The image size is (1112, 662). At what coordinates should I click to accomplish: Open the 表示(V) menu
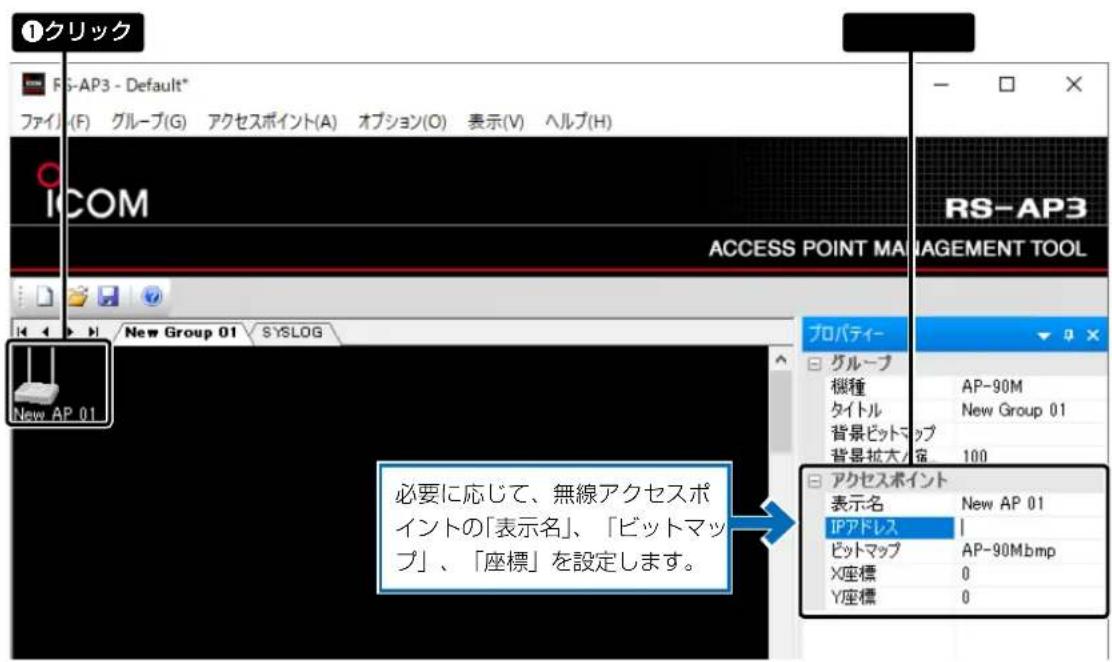pyautogui.click(x=496, y=121)
